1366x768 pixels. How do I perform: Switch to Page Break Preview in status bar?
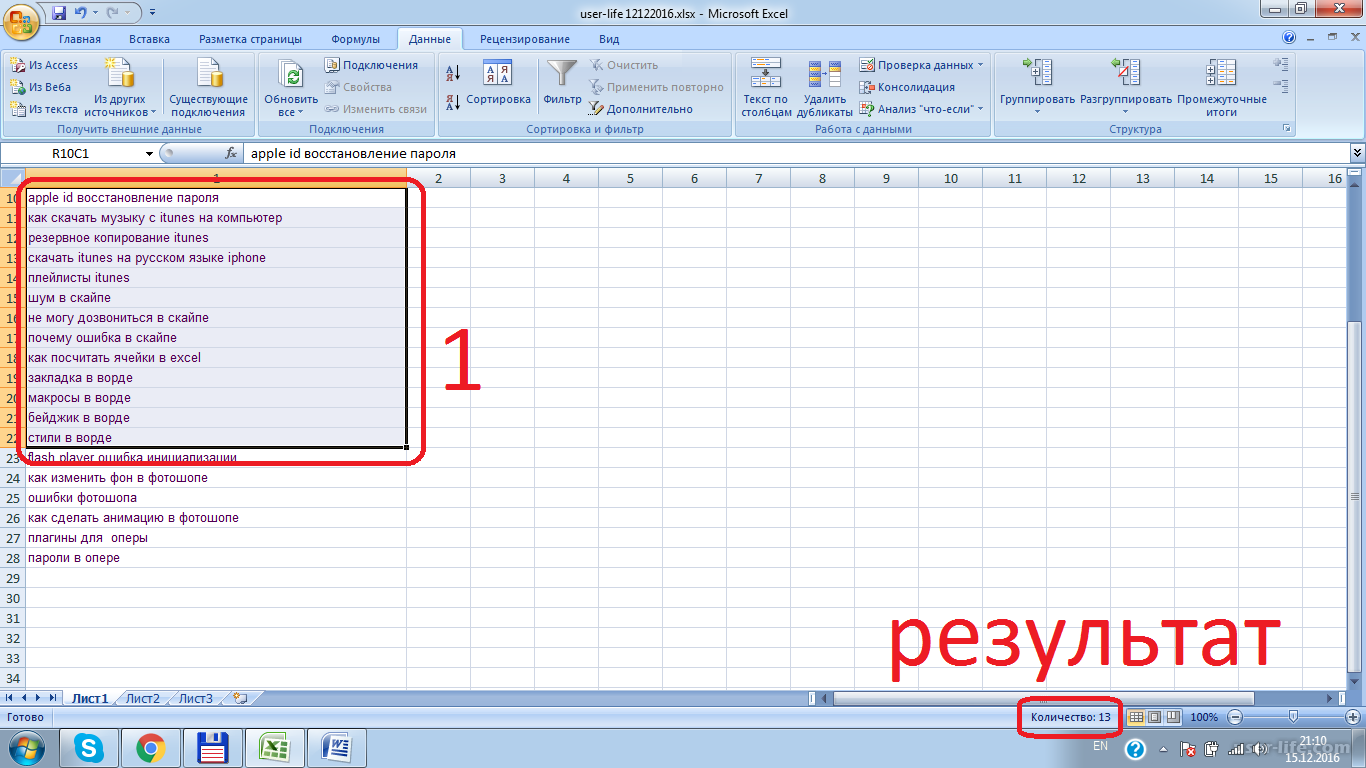1173,717
